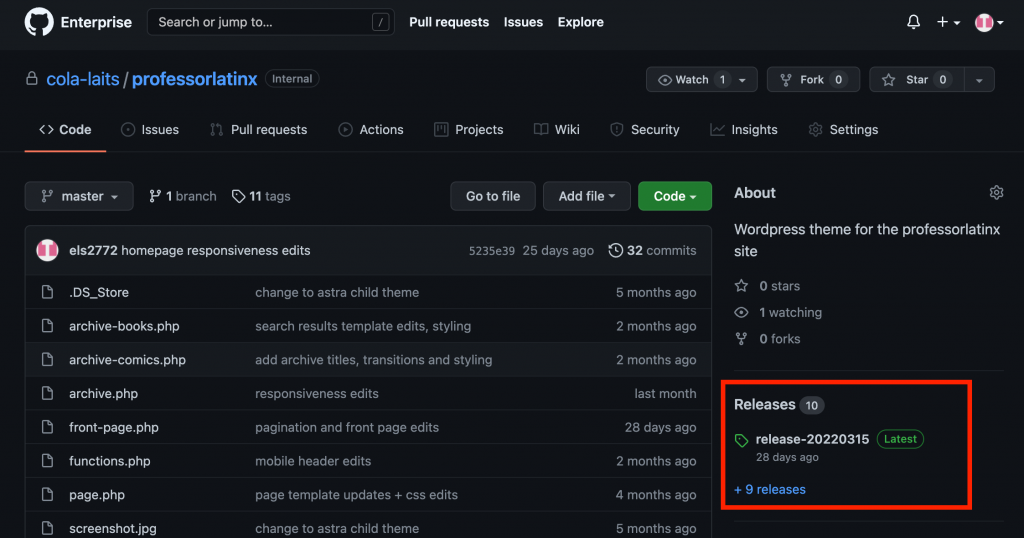This screenshot has height=538, width=1024.
Task: Fork the repository
Action: pos(813,80)
